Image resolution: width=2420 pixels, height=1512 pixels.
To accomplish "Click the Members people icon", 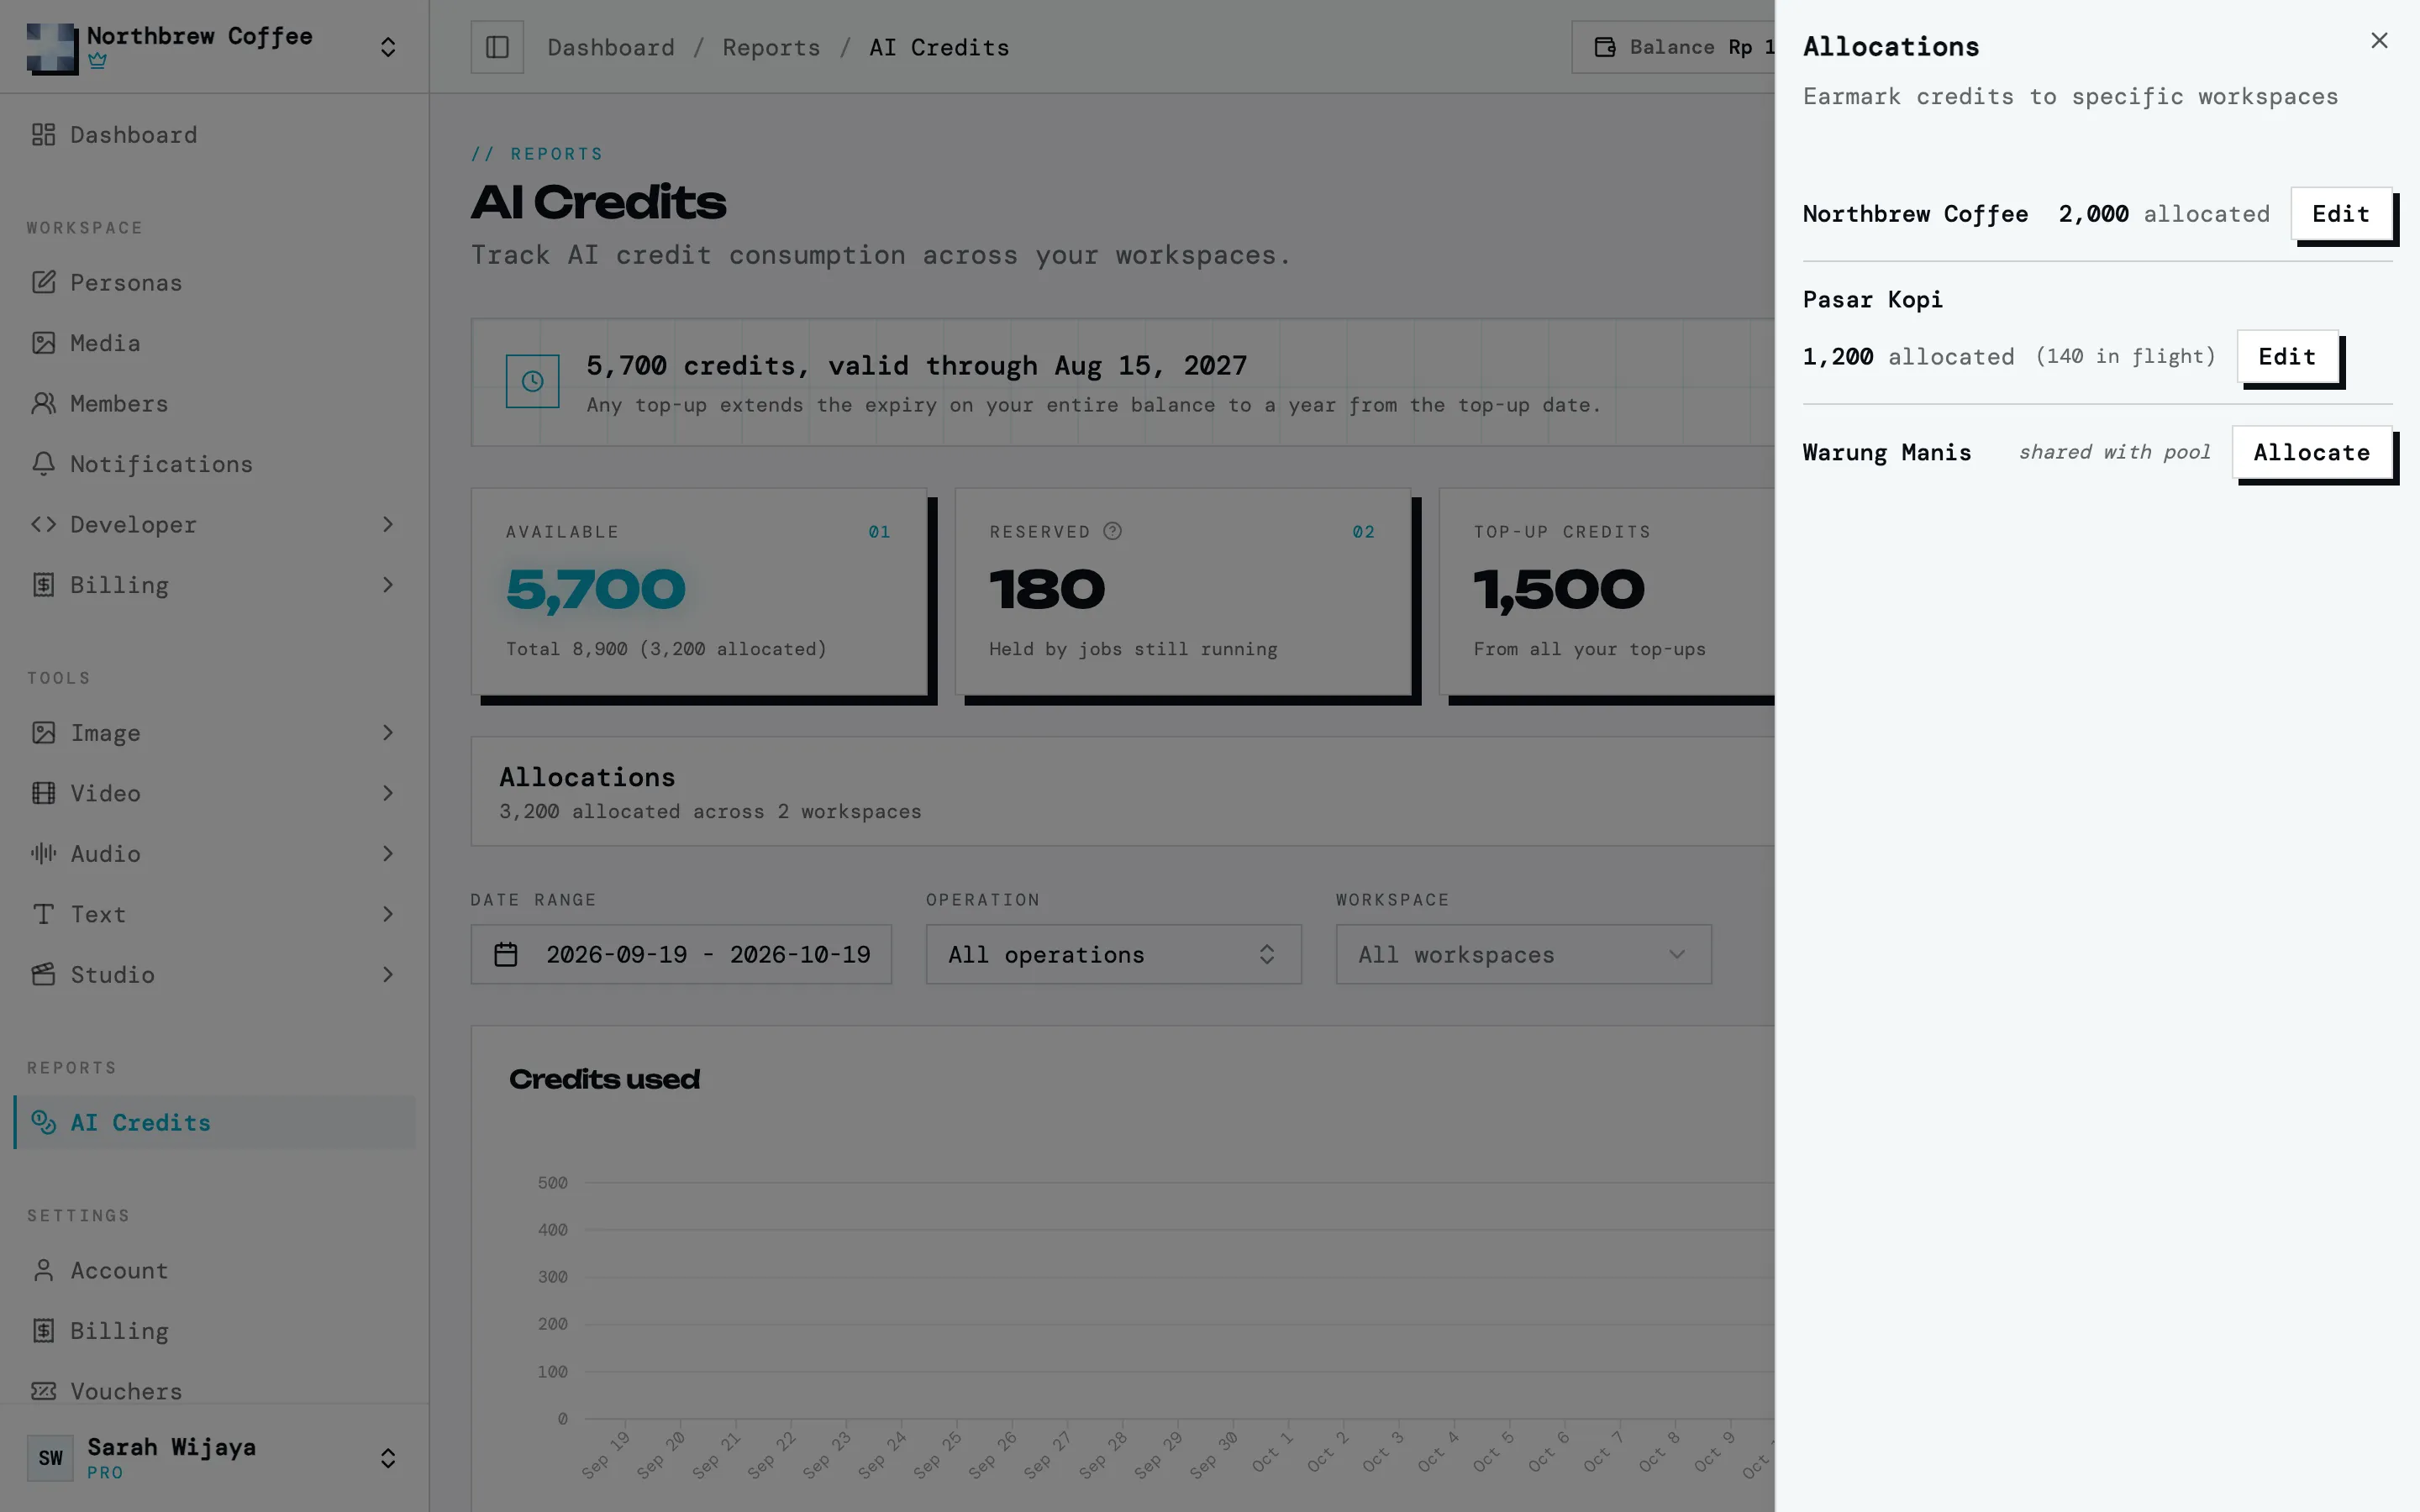I will point(43,403).
